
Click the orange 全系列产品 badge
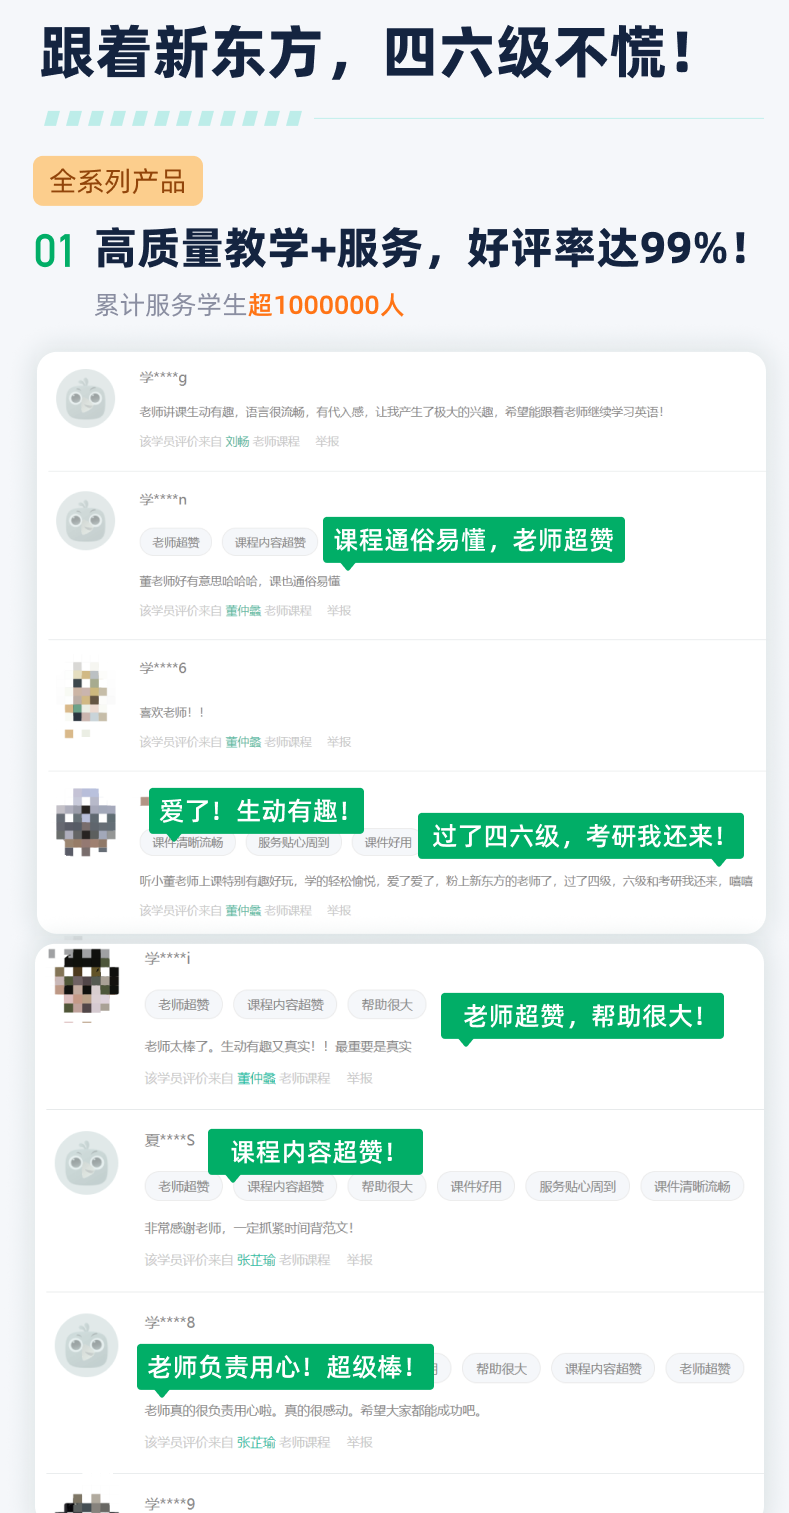(x=118, y=181)
